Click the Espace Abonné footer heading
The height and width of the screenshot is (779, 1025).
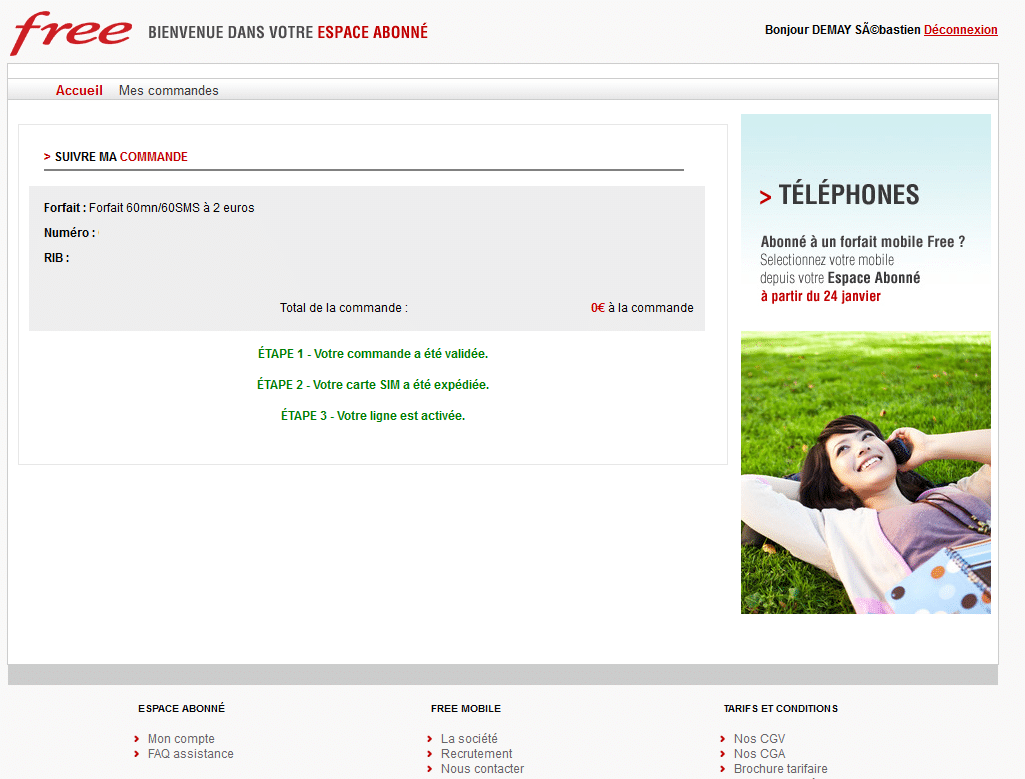tap(181, 708)
